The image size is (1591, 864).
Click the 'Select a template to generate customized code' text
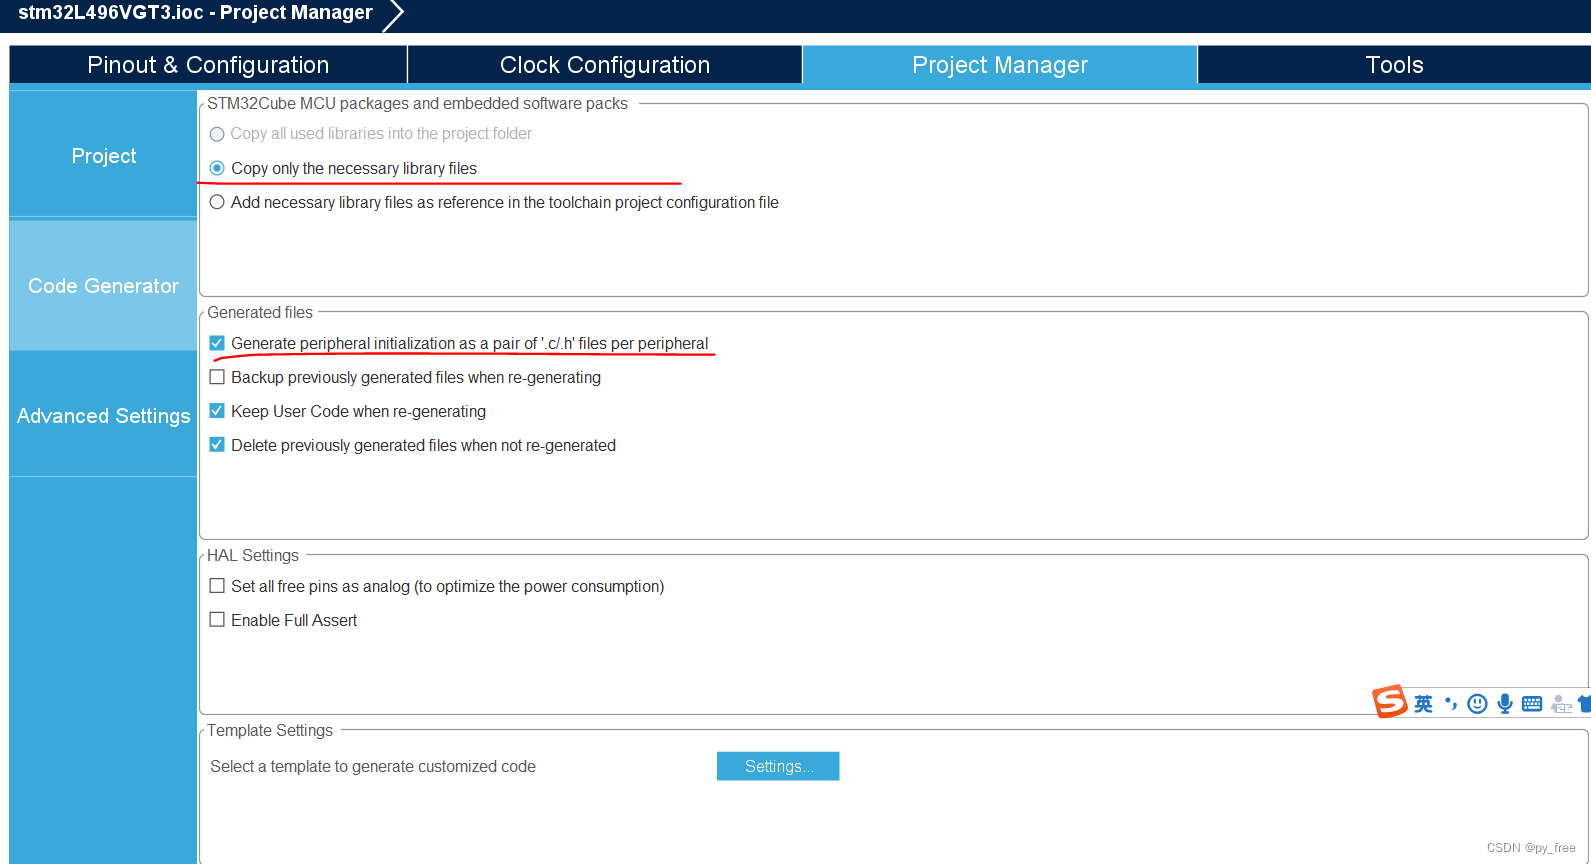tap(373, 766)
